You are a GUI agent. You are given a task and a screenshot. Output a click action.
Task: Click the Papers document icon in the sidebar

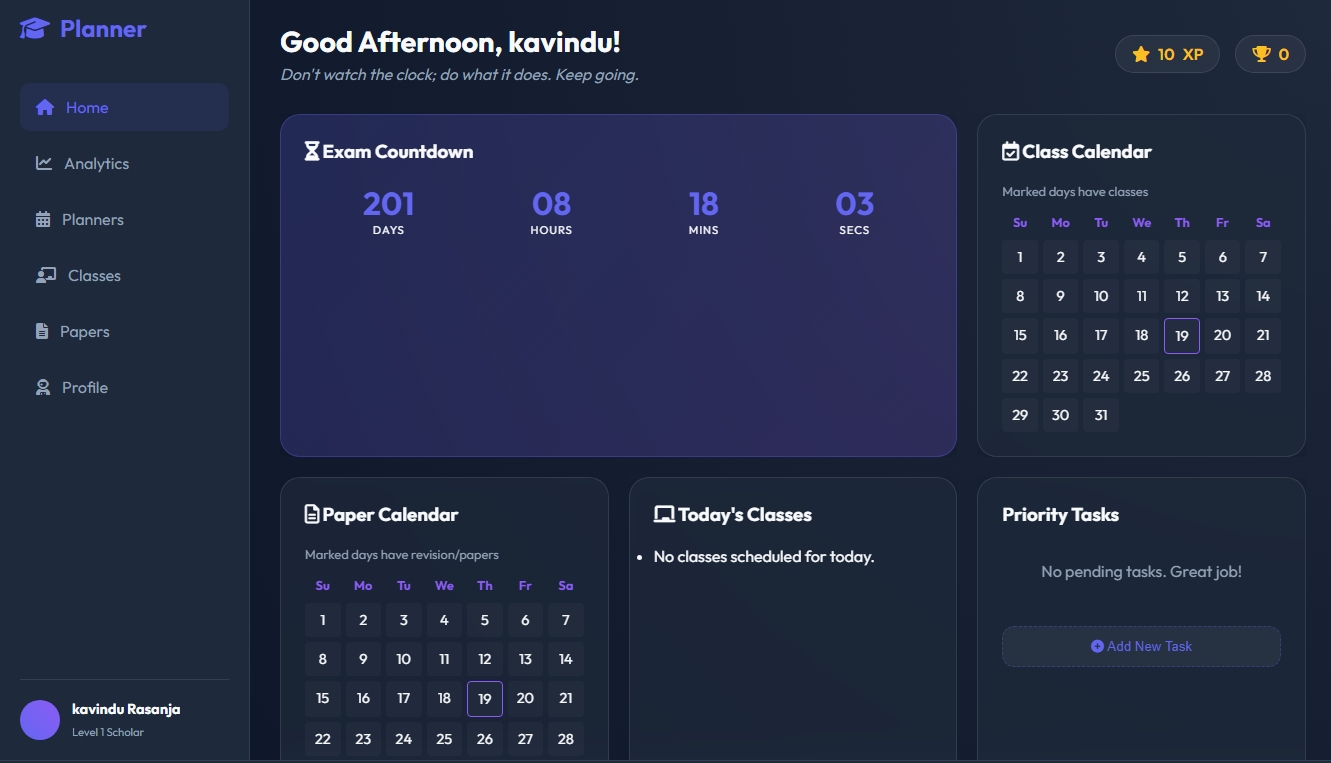(42, 331)
